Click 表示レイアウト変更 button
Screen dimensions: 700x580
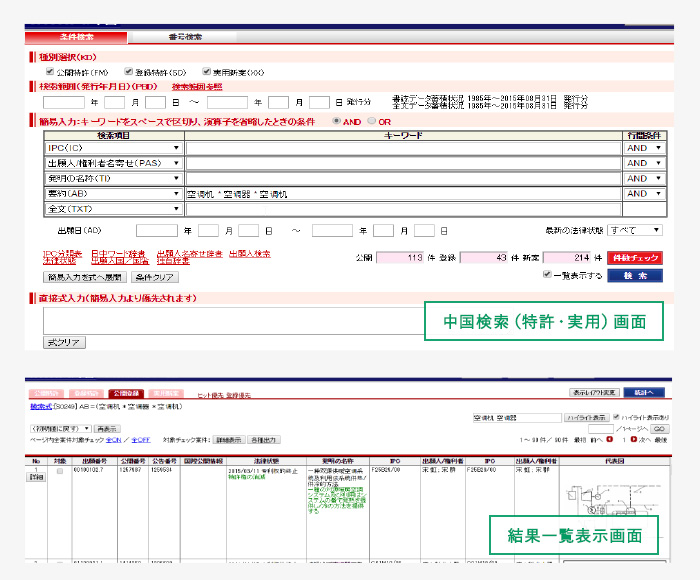point(594,392)
